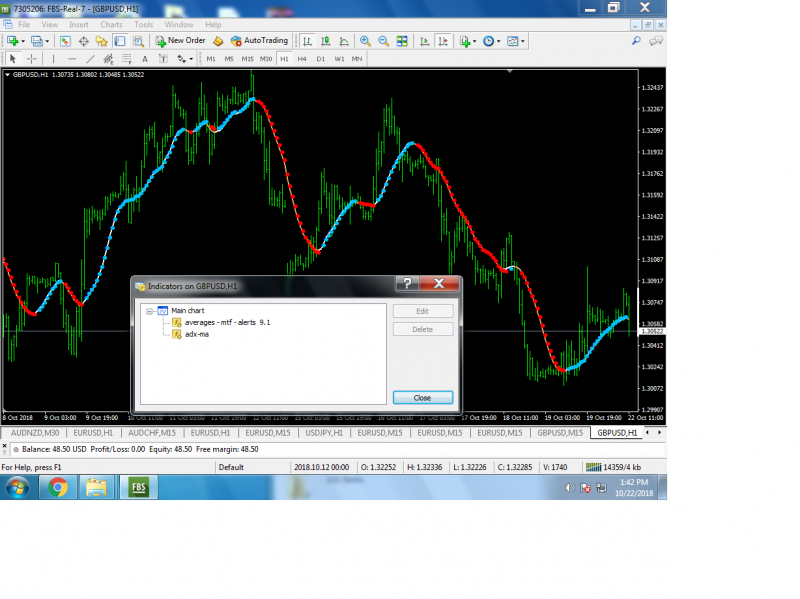Viewport: 800px width, 599px height.
Task: Tile chart windows icon
Action: [402, 41]
